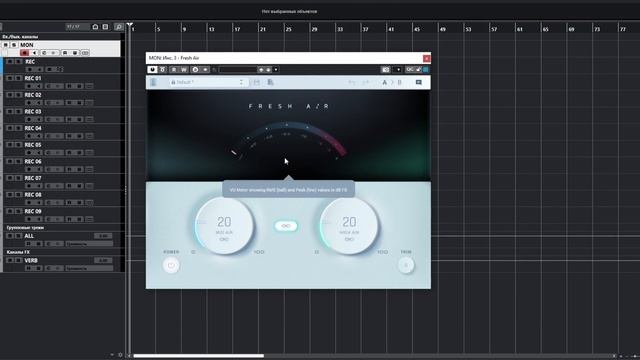Copy A to B with the arrow
Screen dimensions: 640x360
pyautogui.click(x=392, y=82)
